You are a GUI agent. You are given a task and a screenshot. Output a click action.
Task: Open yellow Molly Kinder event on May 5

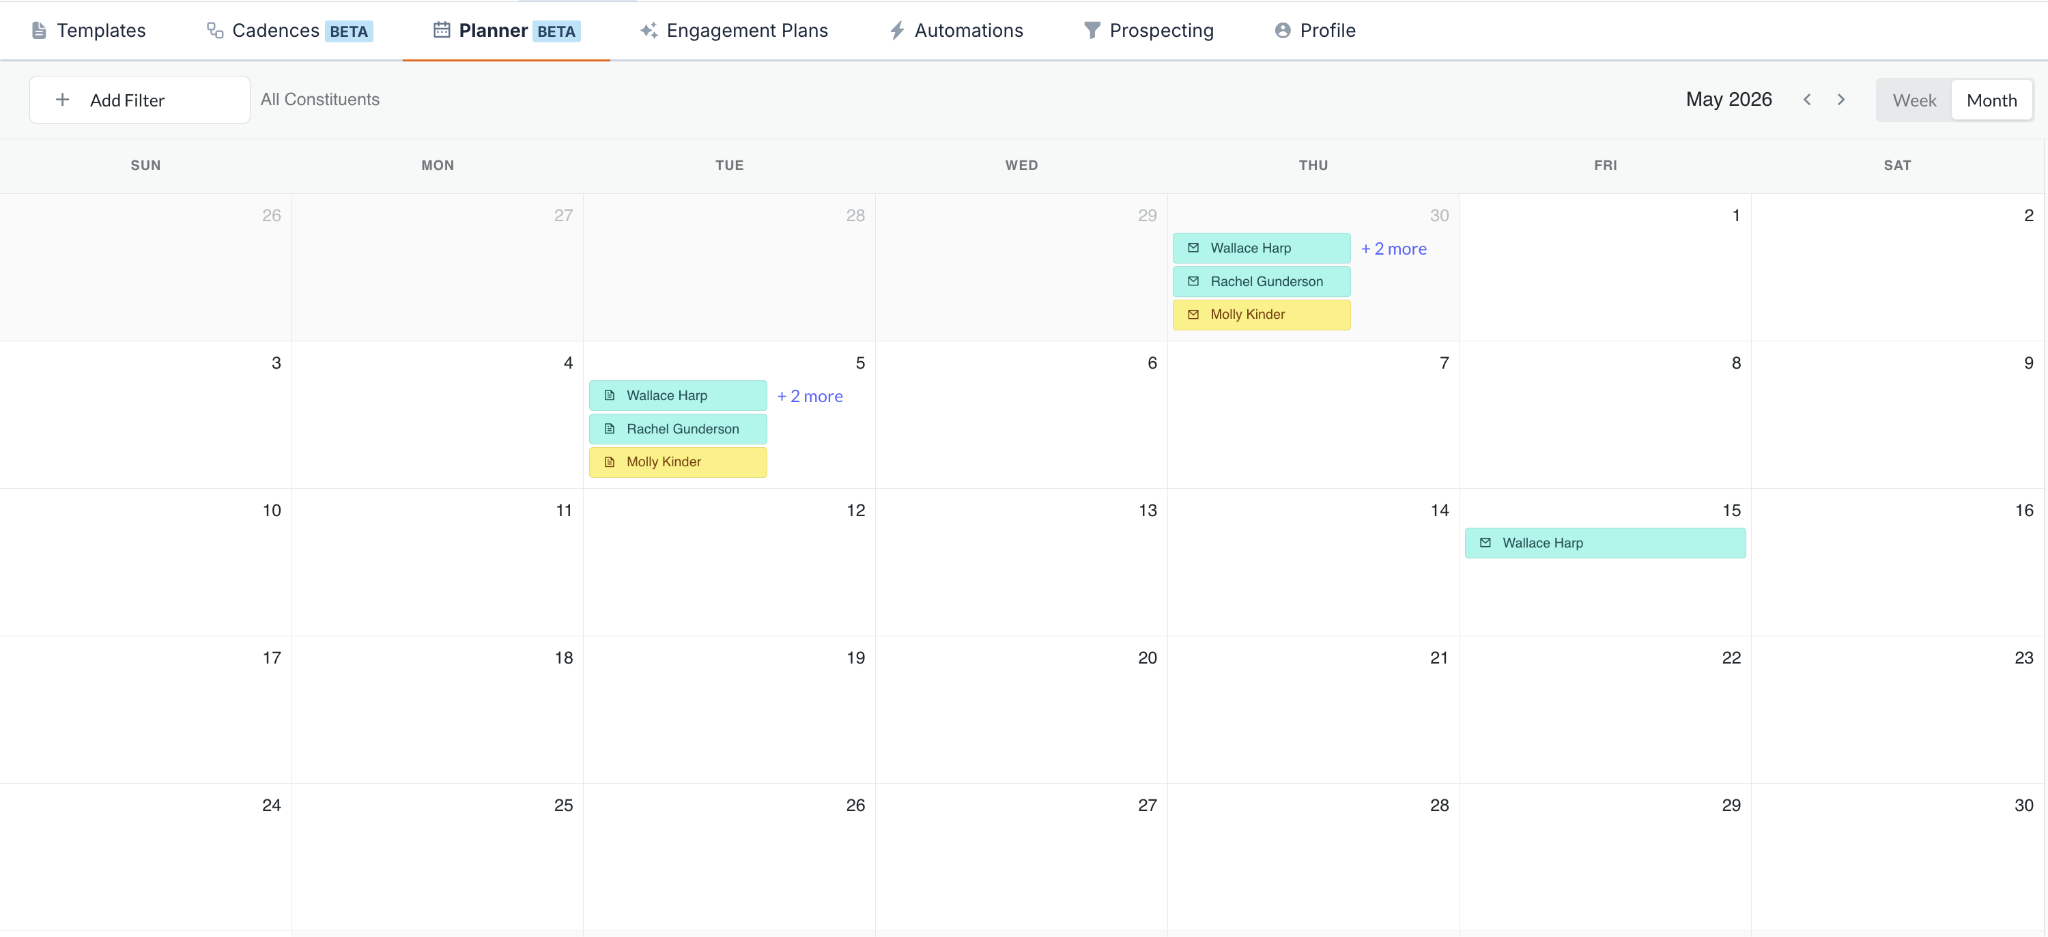point(678,462)
